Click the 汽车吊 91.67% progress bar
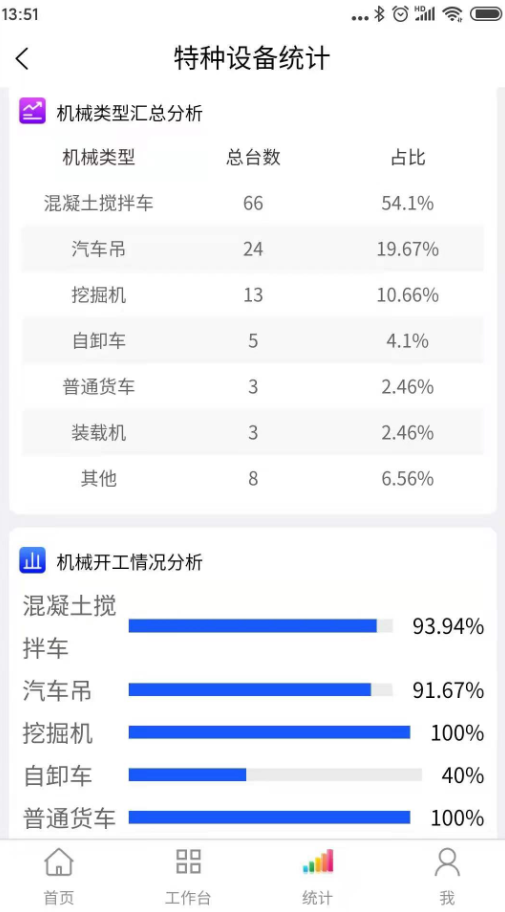Screen dimensions: 505x912 [261, 689]
